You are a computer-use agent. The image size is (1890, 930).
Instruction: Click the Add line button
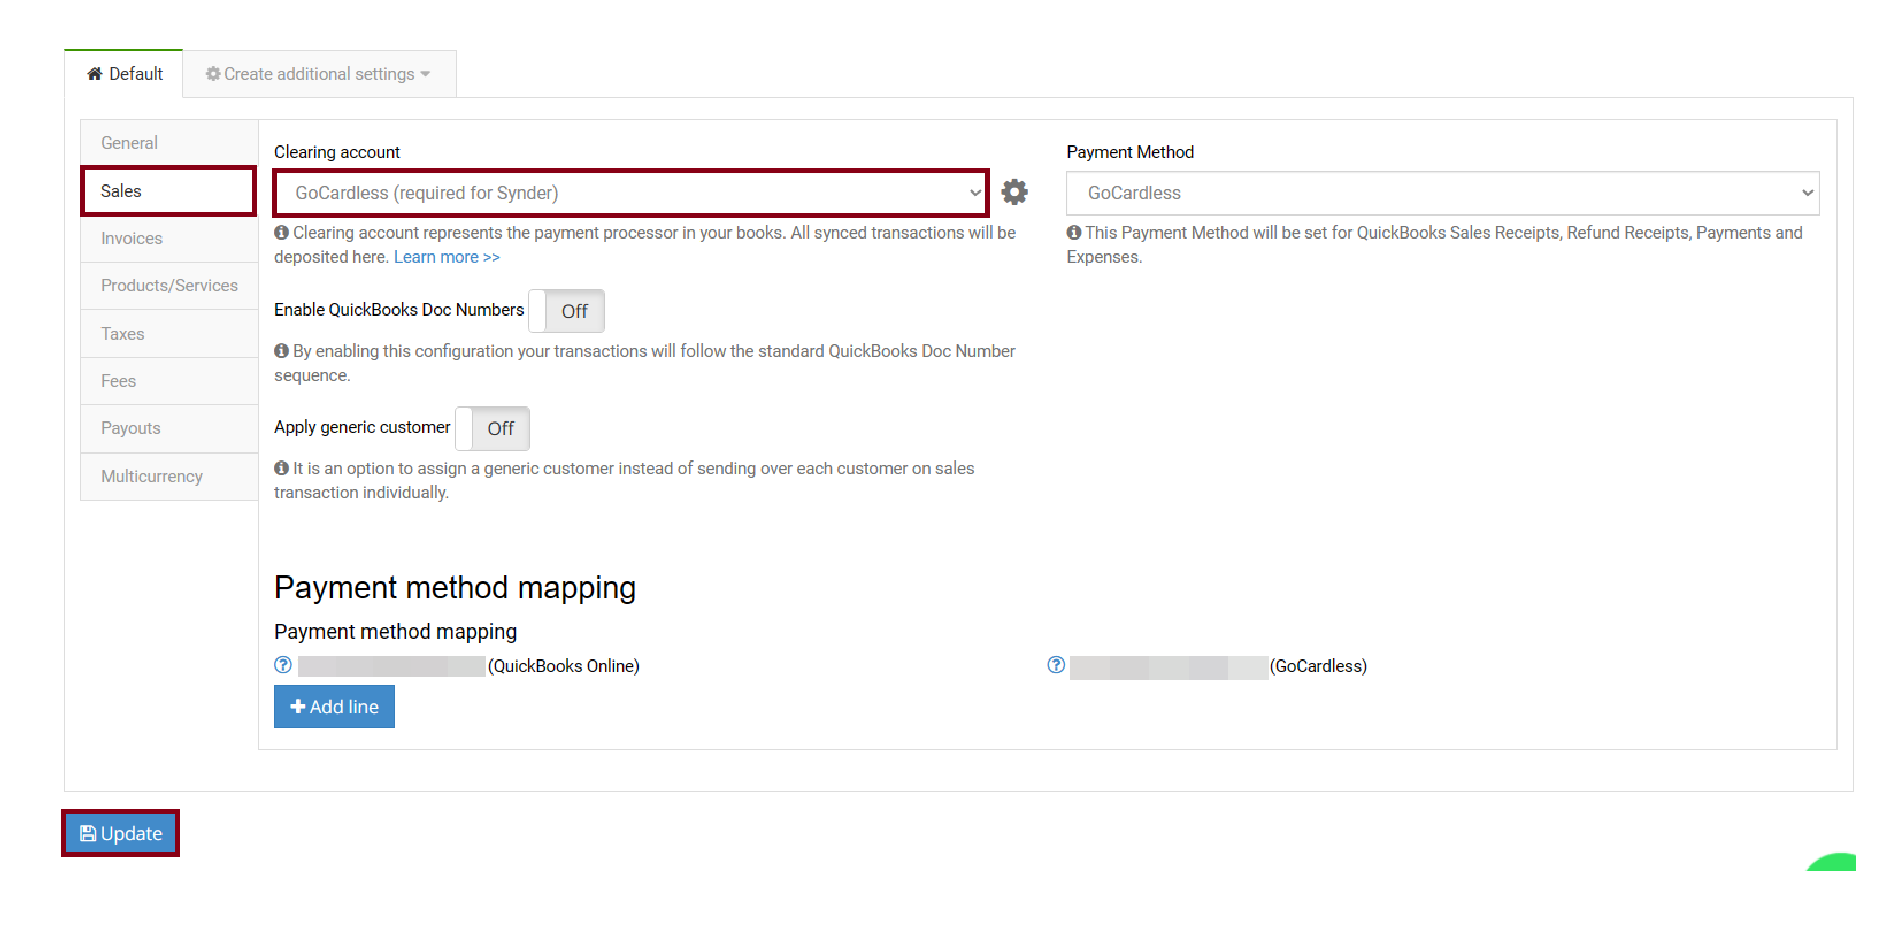[x=334, y=707]
